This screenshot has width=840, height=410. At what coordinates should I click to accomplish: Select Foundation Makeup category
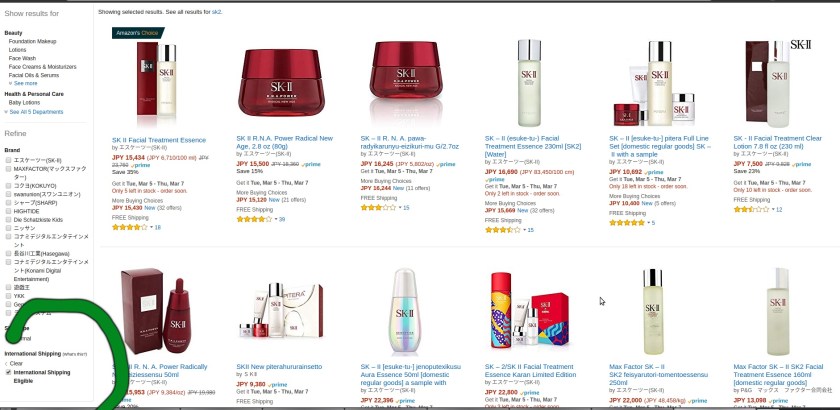click(32, 41)
